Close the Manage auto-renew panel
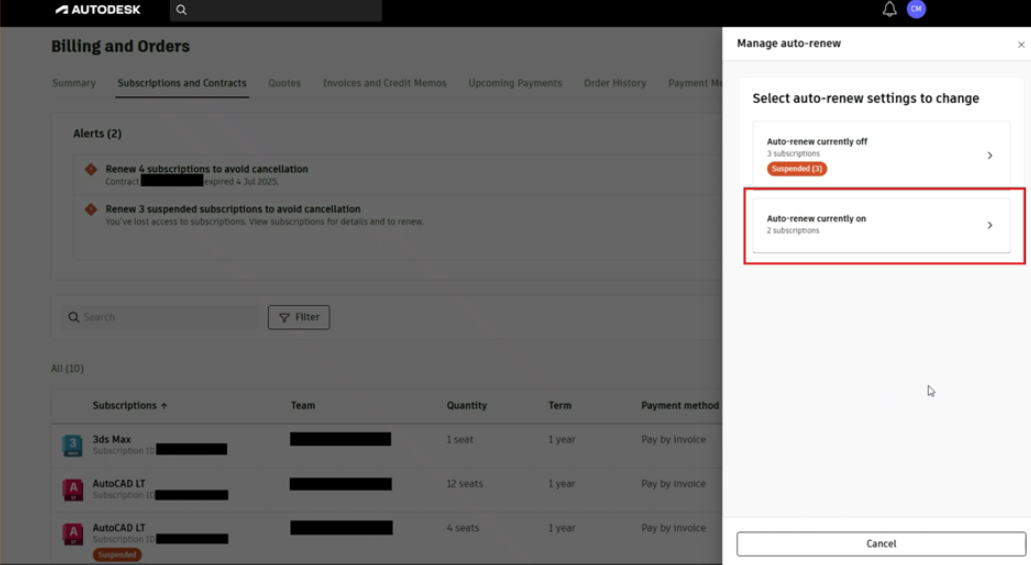The height and width of the screenshot is (565, 1031). click(x=1020, y=45)
